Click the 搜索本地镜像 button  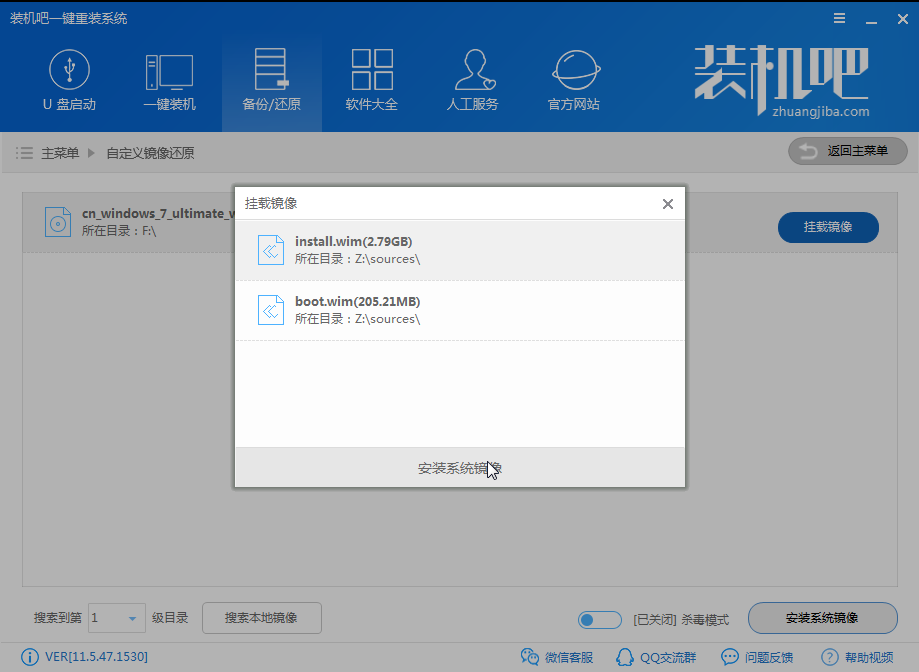tap(261, 619)
